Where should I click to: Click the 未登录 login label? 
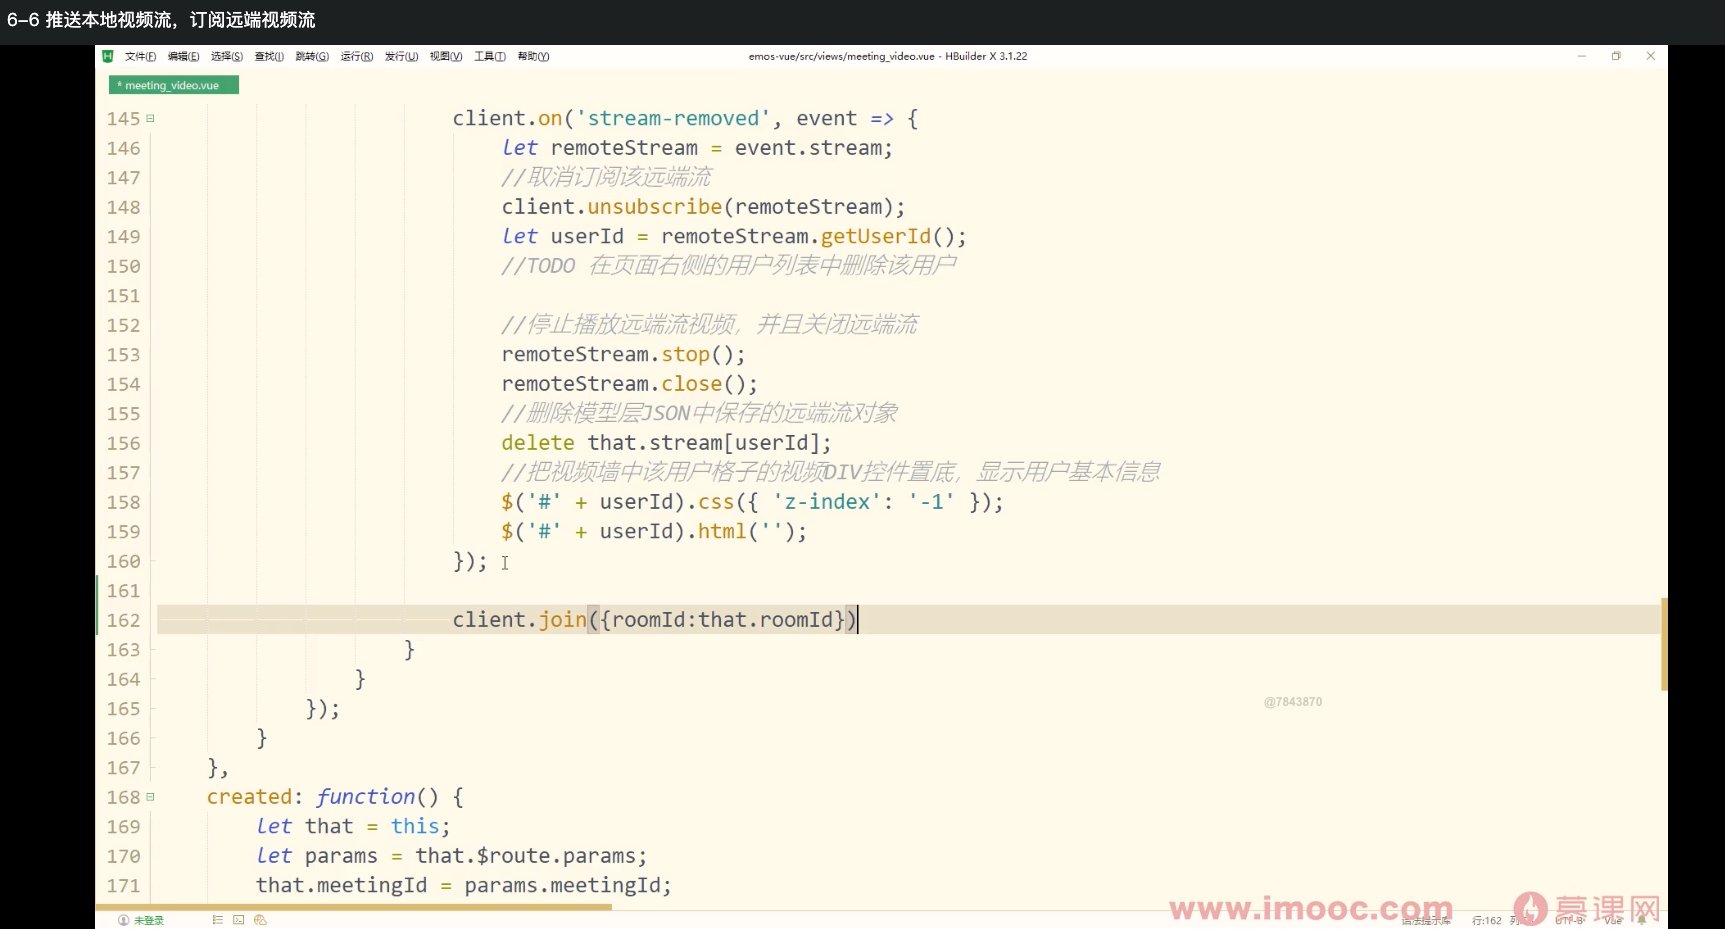(149, 920)
